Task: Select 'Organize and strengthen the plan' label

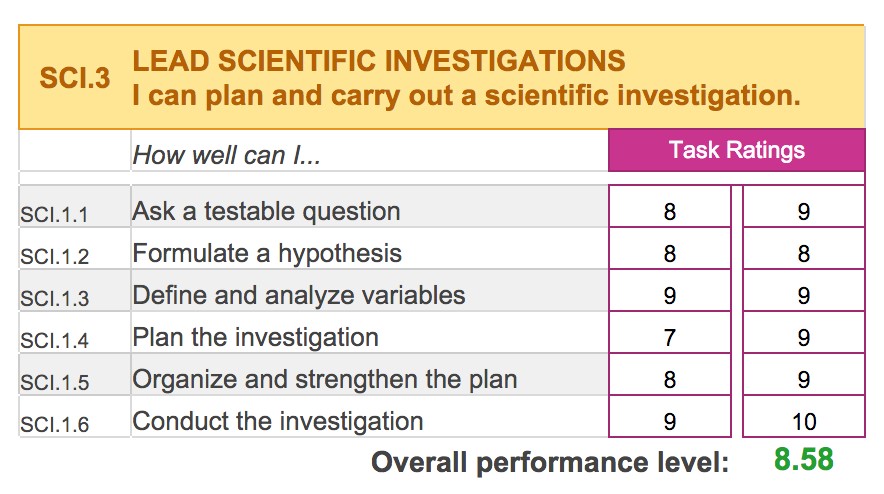Action: 325,379
